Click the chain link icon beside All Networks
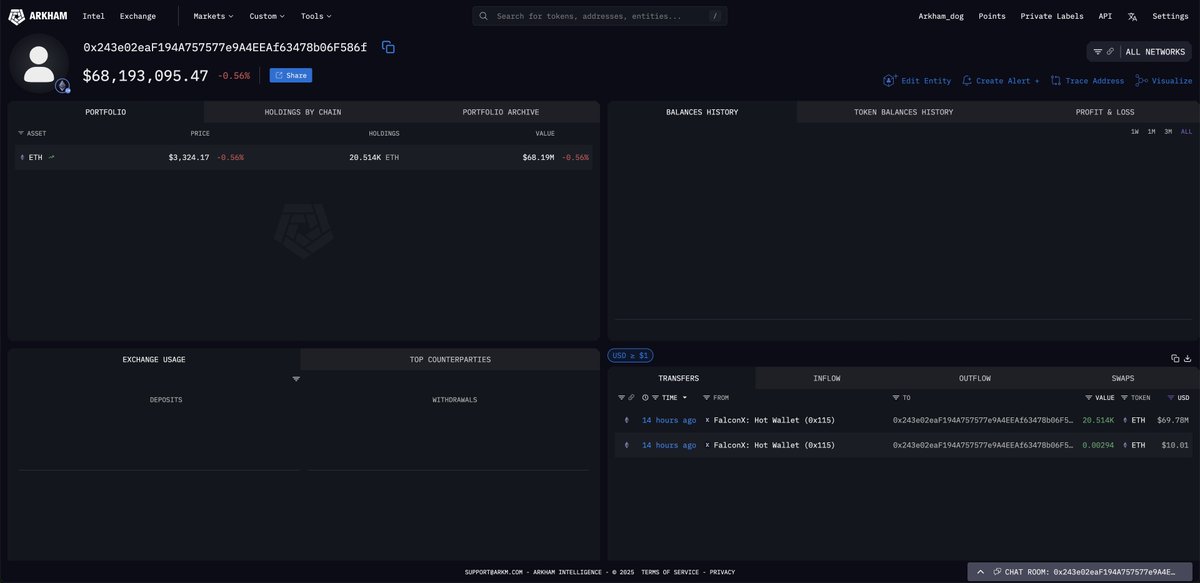The image size is (1200, 583). 1110,51
